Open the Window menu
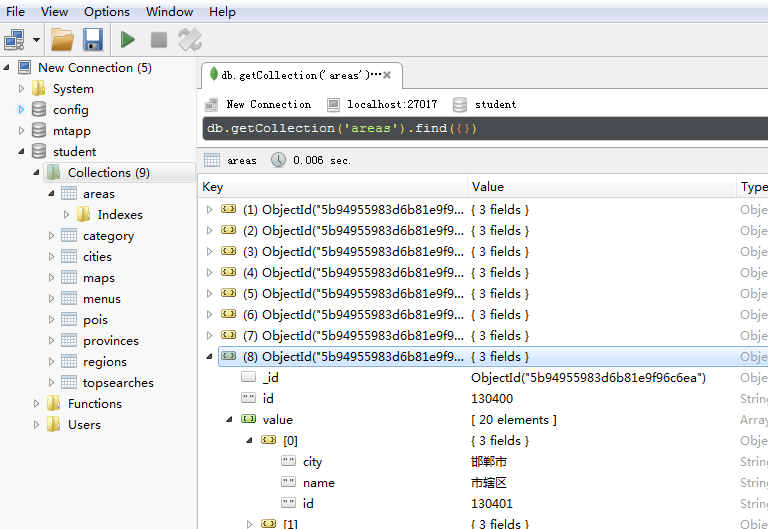768x529 pixels. tap(169, 11)
